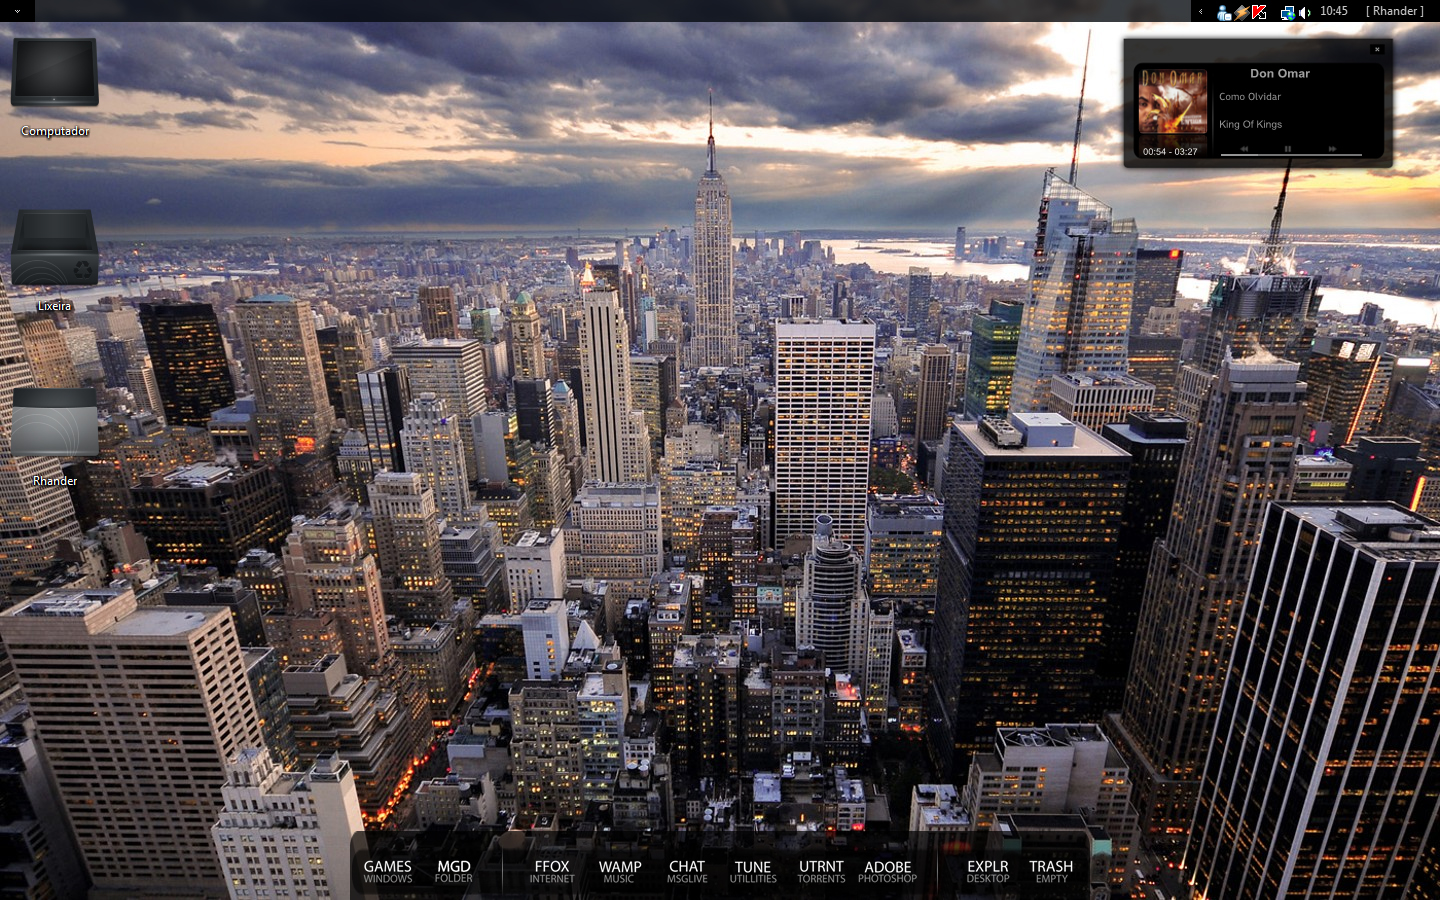Click the Como Olvidar song name
Image resolution: width=1440 pixels, height=900 pixels.
(x=1250, y=97)
